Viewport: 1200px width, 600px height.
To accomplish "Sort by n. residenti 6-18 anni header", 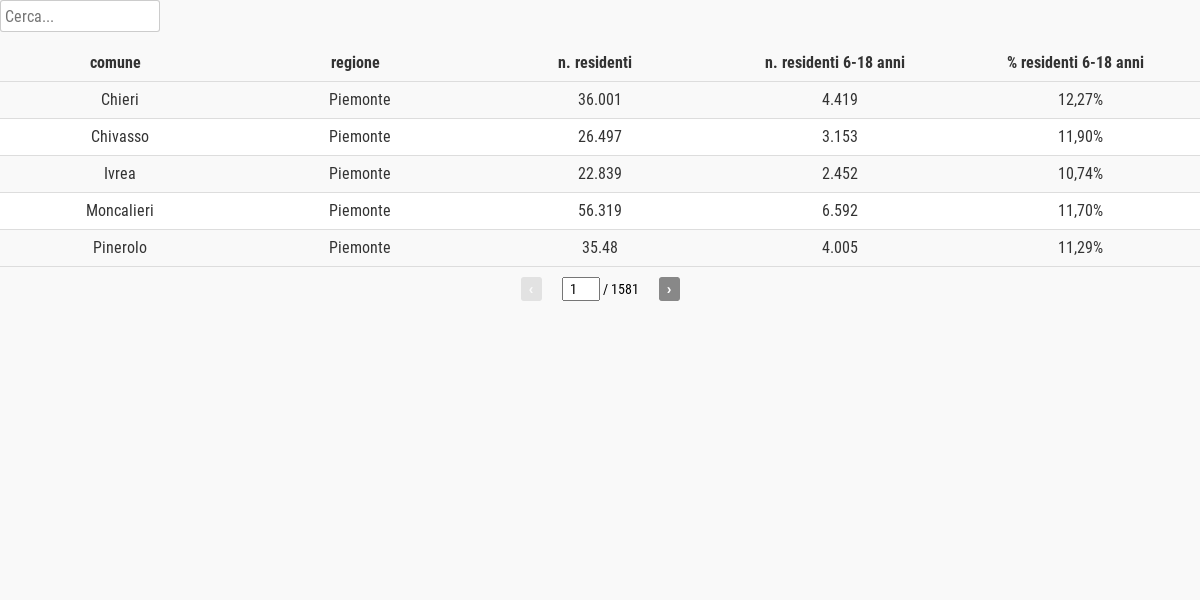I will pyautogui.click(x=835, y=62).
